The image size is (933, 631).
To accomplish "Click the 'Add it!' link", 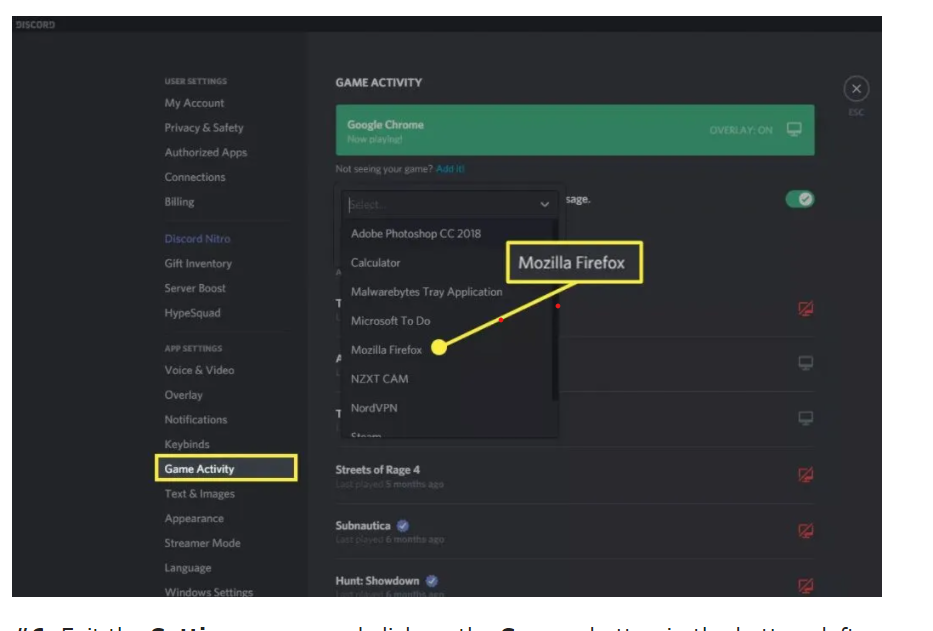I will [x=450, y=169].
